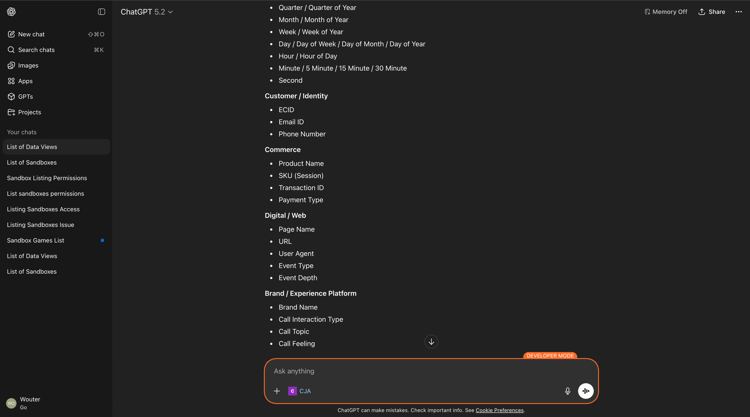Viewport: 750px width, 417px height.
Task: Open Search chats
Action: click(x=56, y=50)
